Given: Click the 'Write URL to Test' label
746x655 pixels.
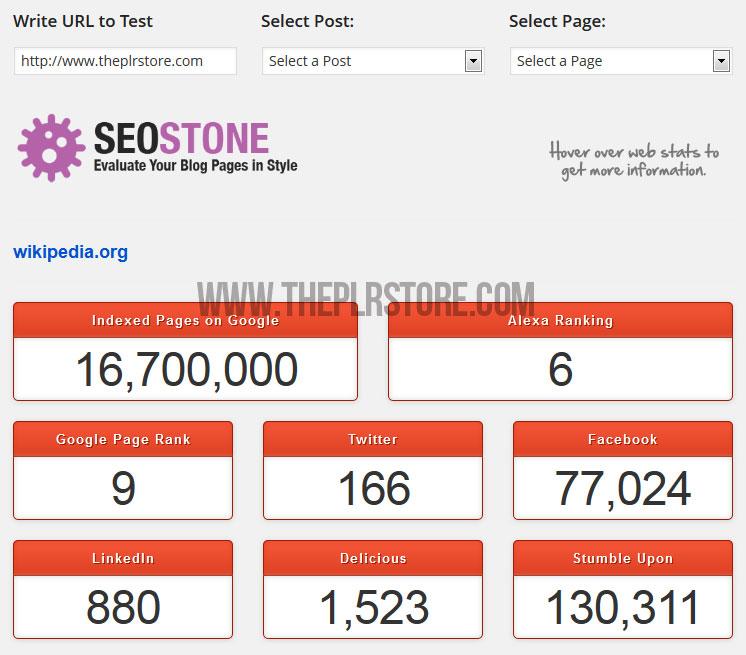Looking at the screenshot, I should coord(83,21).
